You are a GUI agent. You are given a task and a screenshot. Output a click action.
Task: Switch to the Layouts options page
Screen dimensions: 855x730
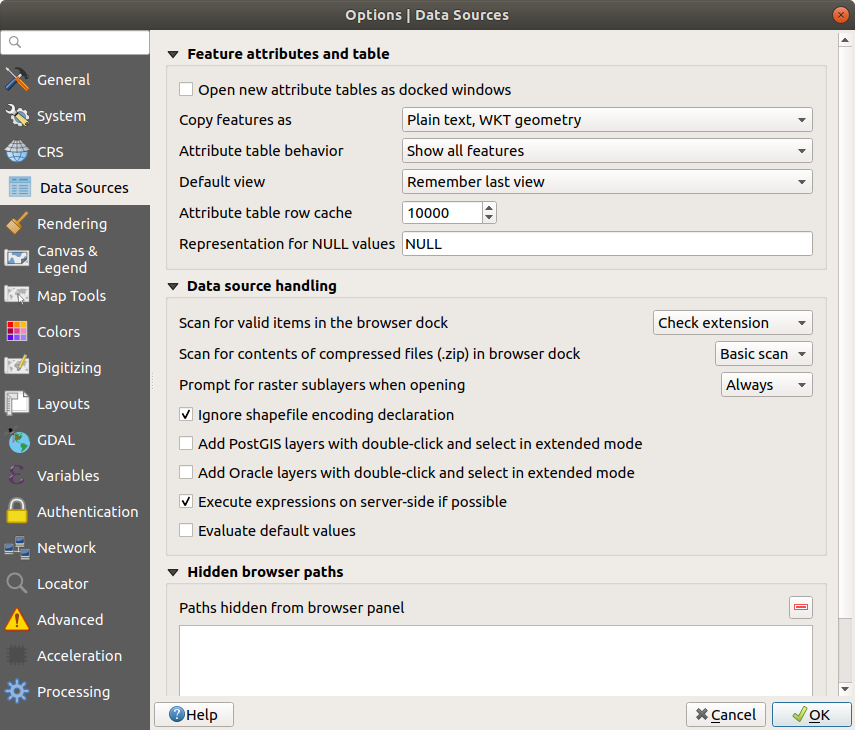(x=63, y=404)
